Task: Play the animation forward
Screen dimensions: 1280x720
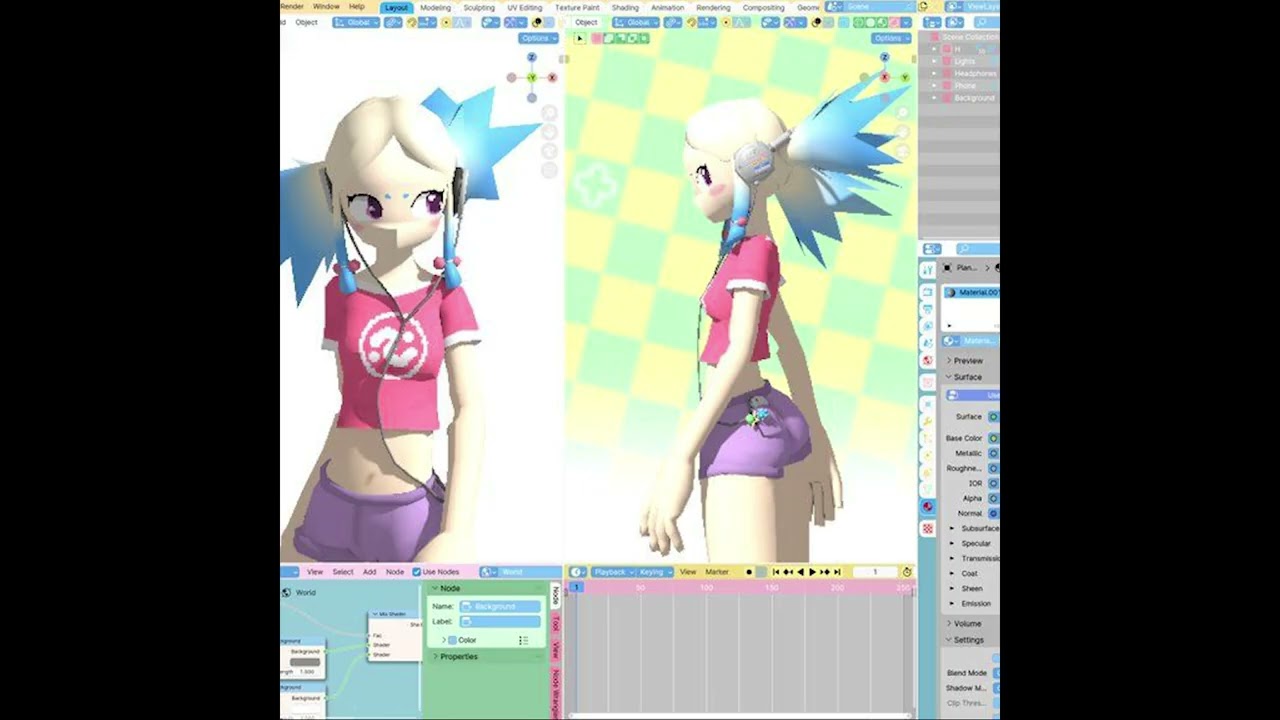Action: [x=812, y=572]
